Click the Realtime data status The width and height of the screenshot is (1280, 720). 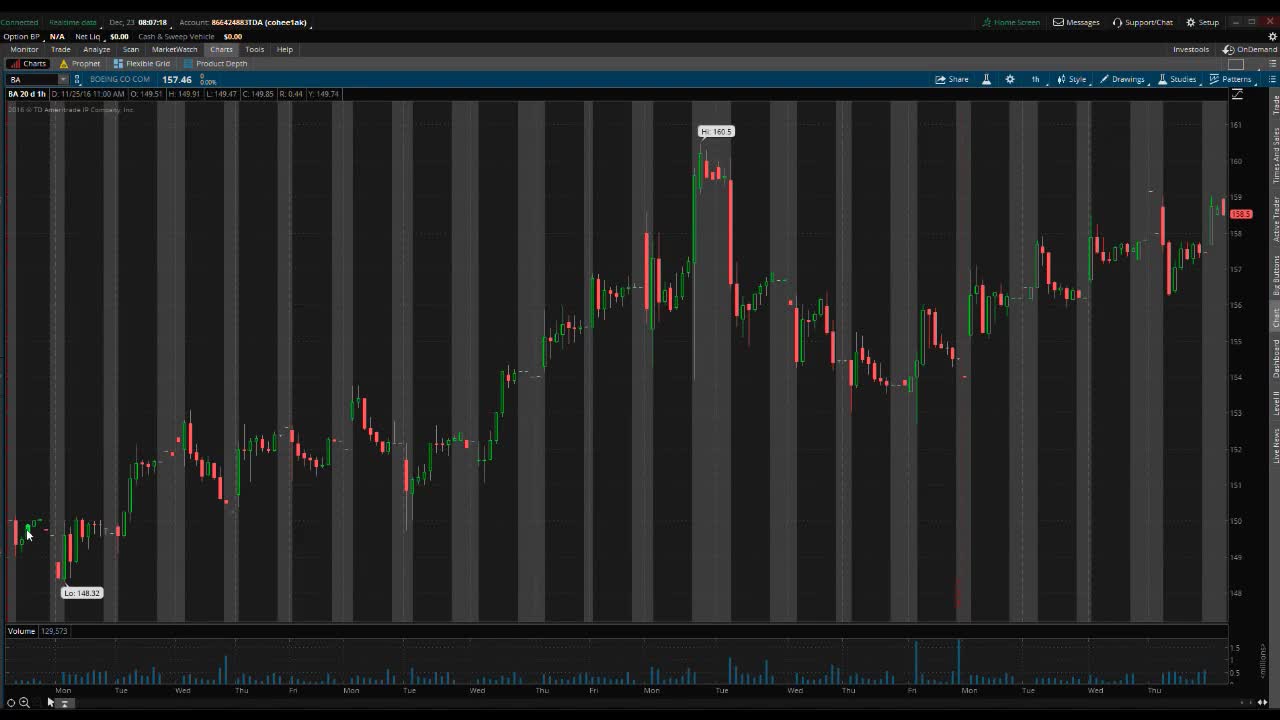(x=73, y=22)
